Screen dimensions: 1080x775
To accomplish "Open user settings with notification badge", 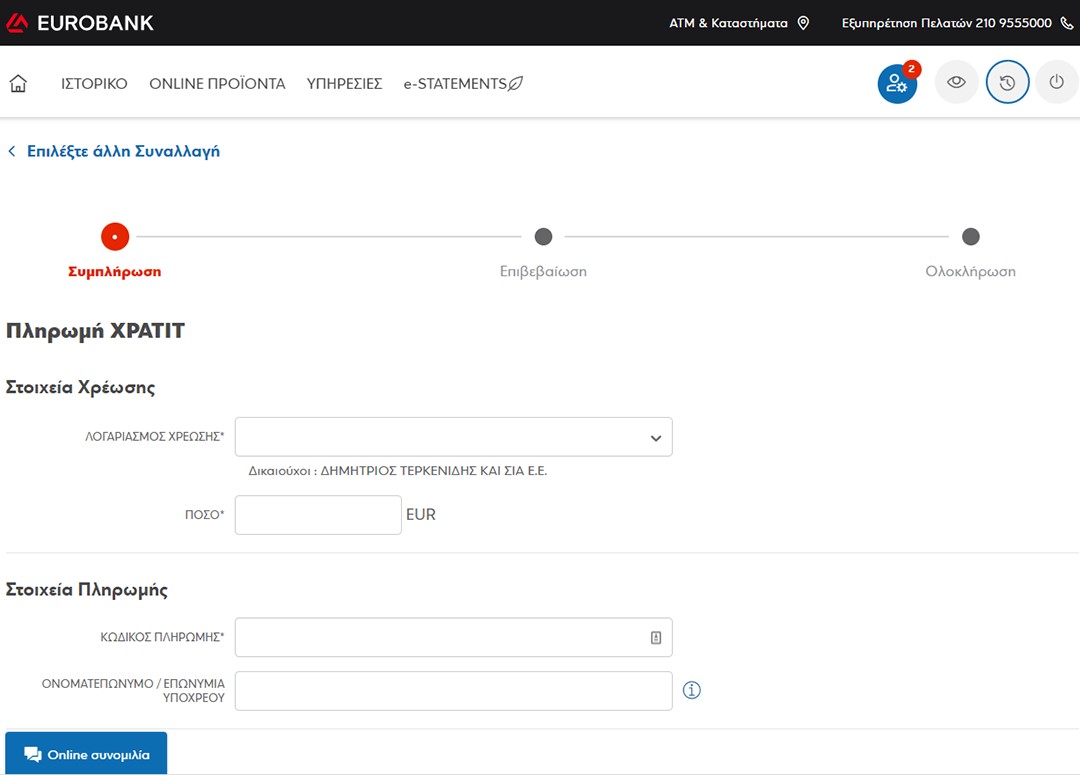I will [x=897, y=84].
